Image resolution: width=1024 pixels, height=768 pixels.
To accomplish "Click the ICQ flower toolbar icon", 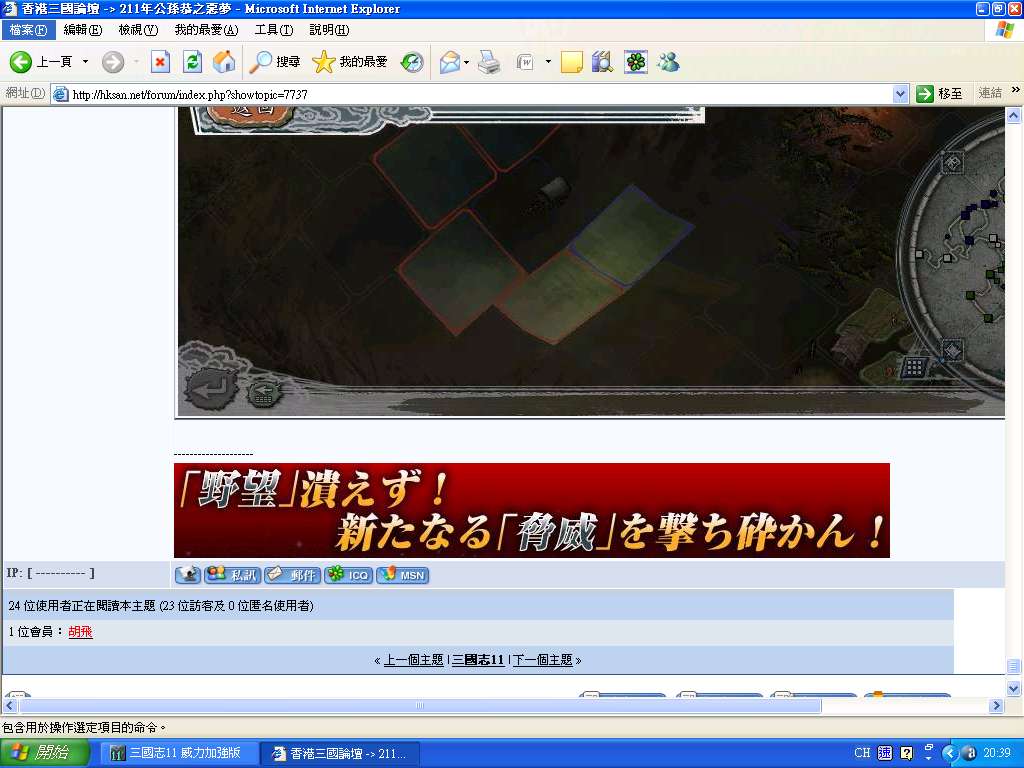I will pyautogui.click(x=636, y=62).
